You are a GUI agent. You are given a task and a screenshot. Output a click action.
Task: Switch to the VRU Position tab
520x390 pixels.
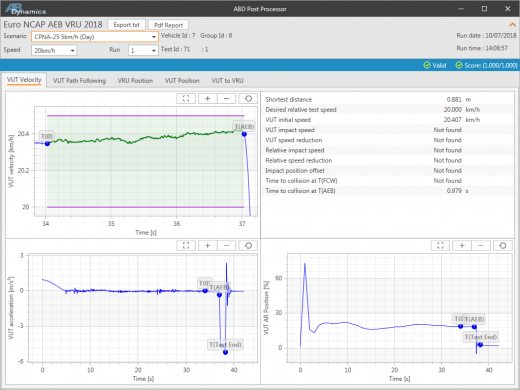(x=135, y=81)
